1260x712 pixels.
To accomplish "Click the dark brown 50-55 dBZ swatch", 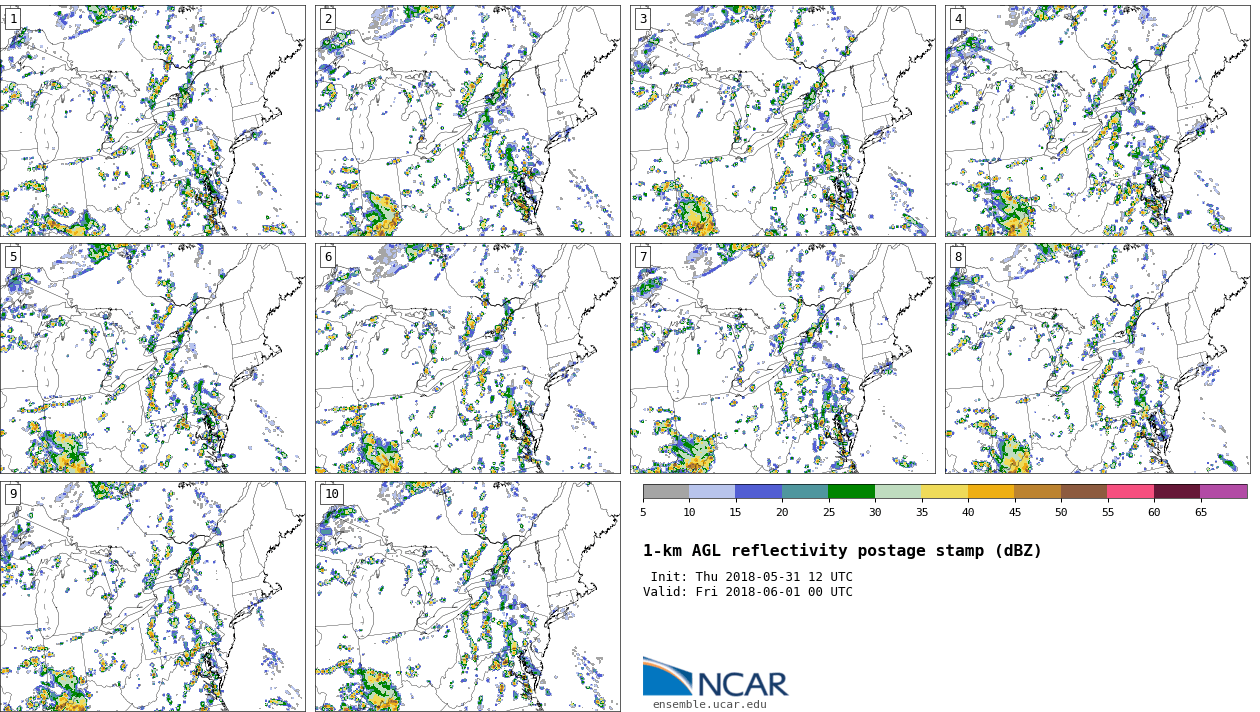I will [1084, 492].
